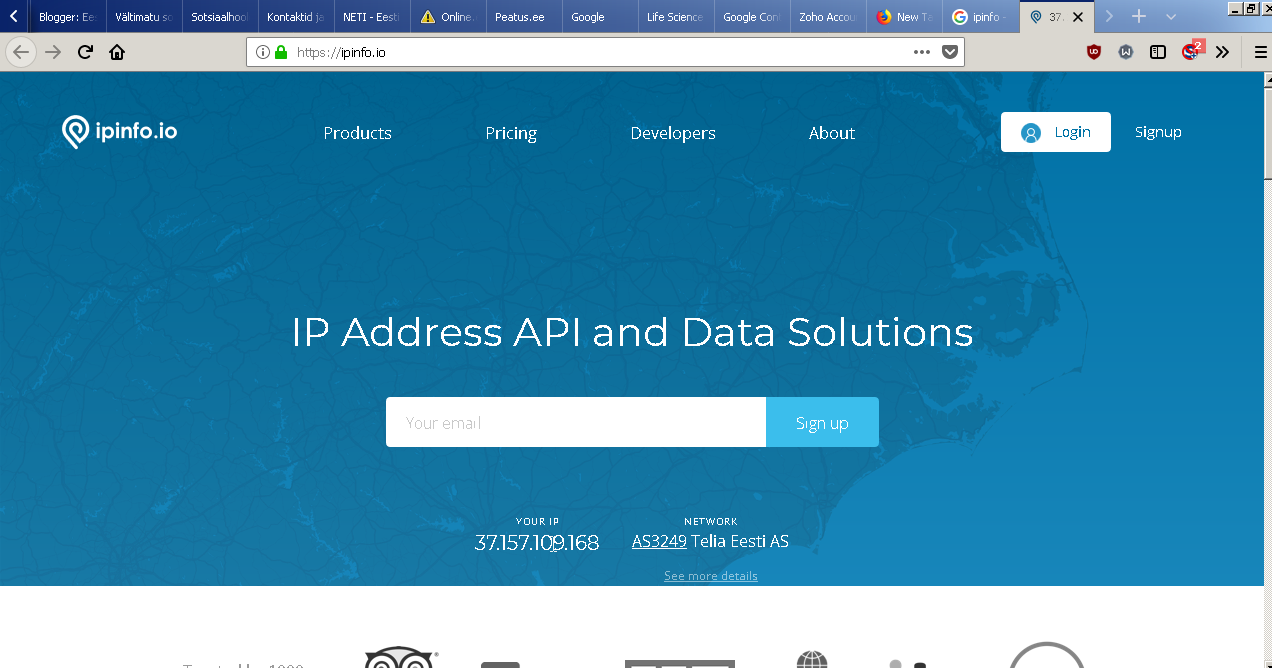Image resolution: width=1272 pixels, height=668 pixels.
Task: Click the Sign up button
Action: point(822,422)
